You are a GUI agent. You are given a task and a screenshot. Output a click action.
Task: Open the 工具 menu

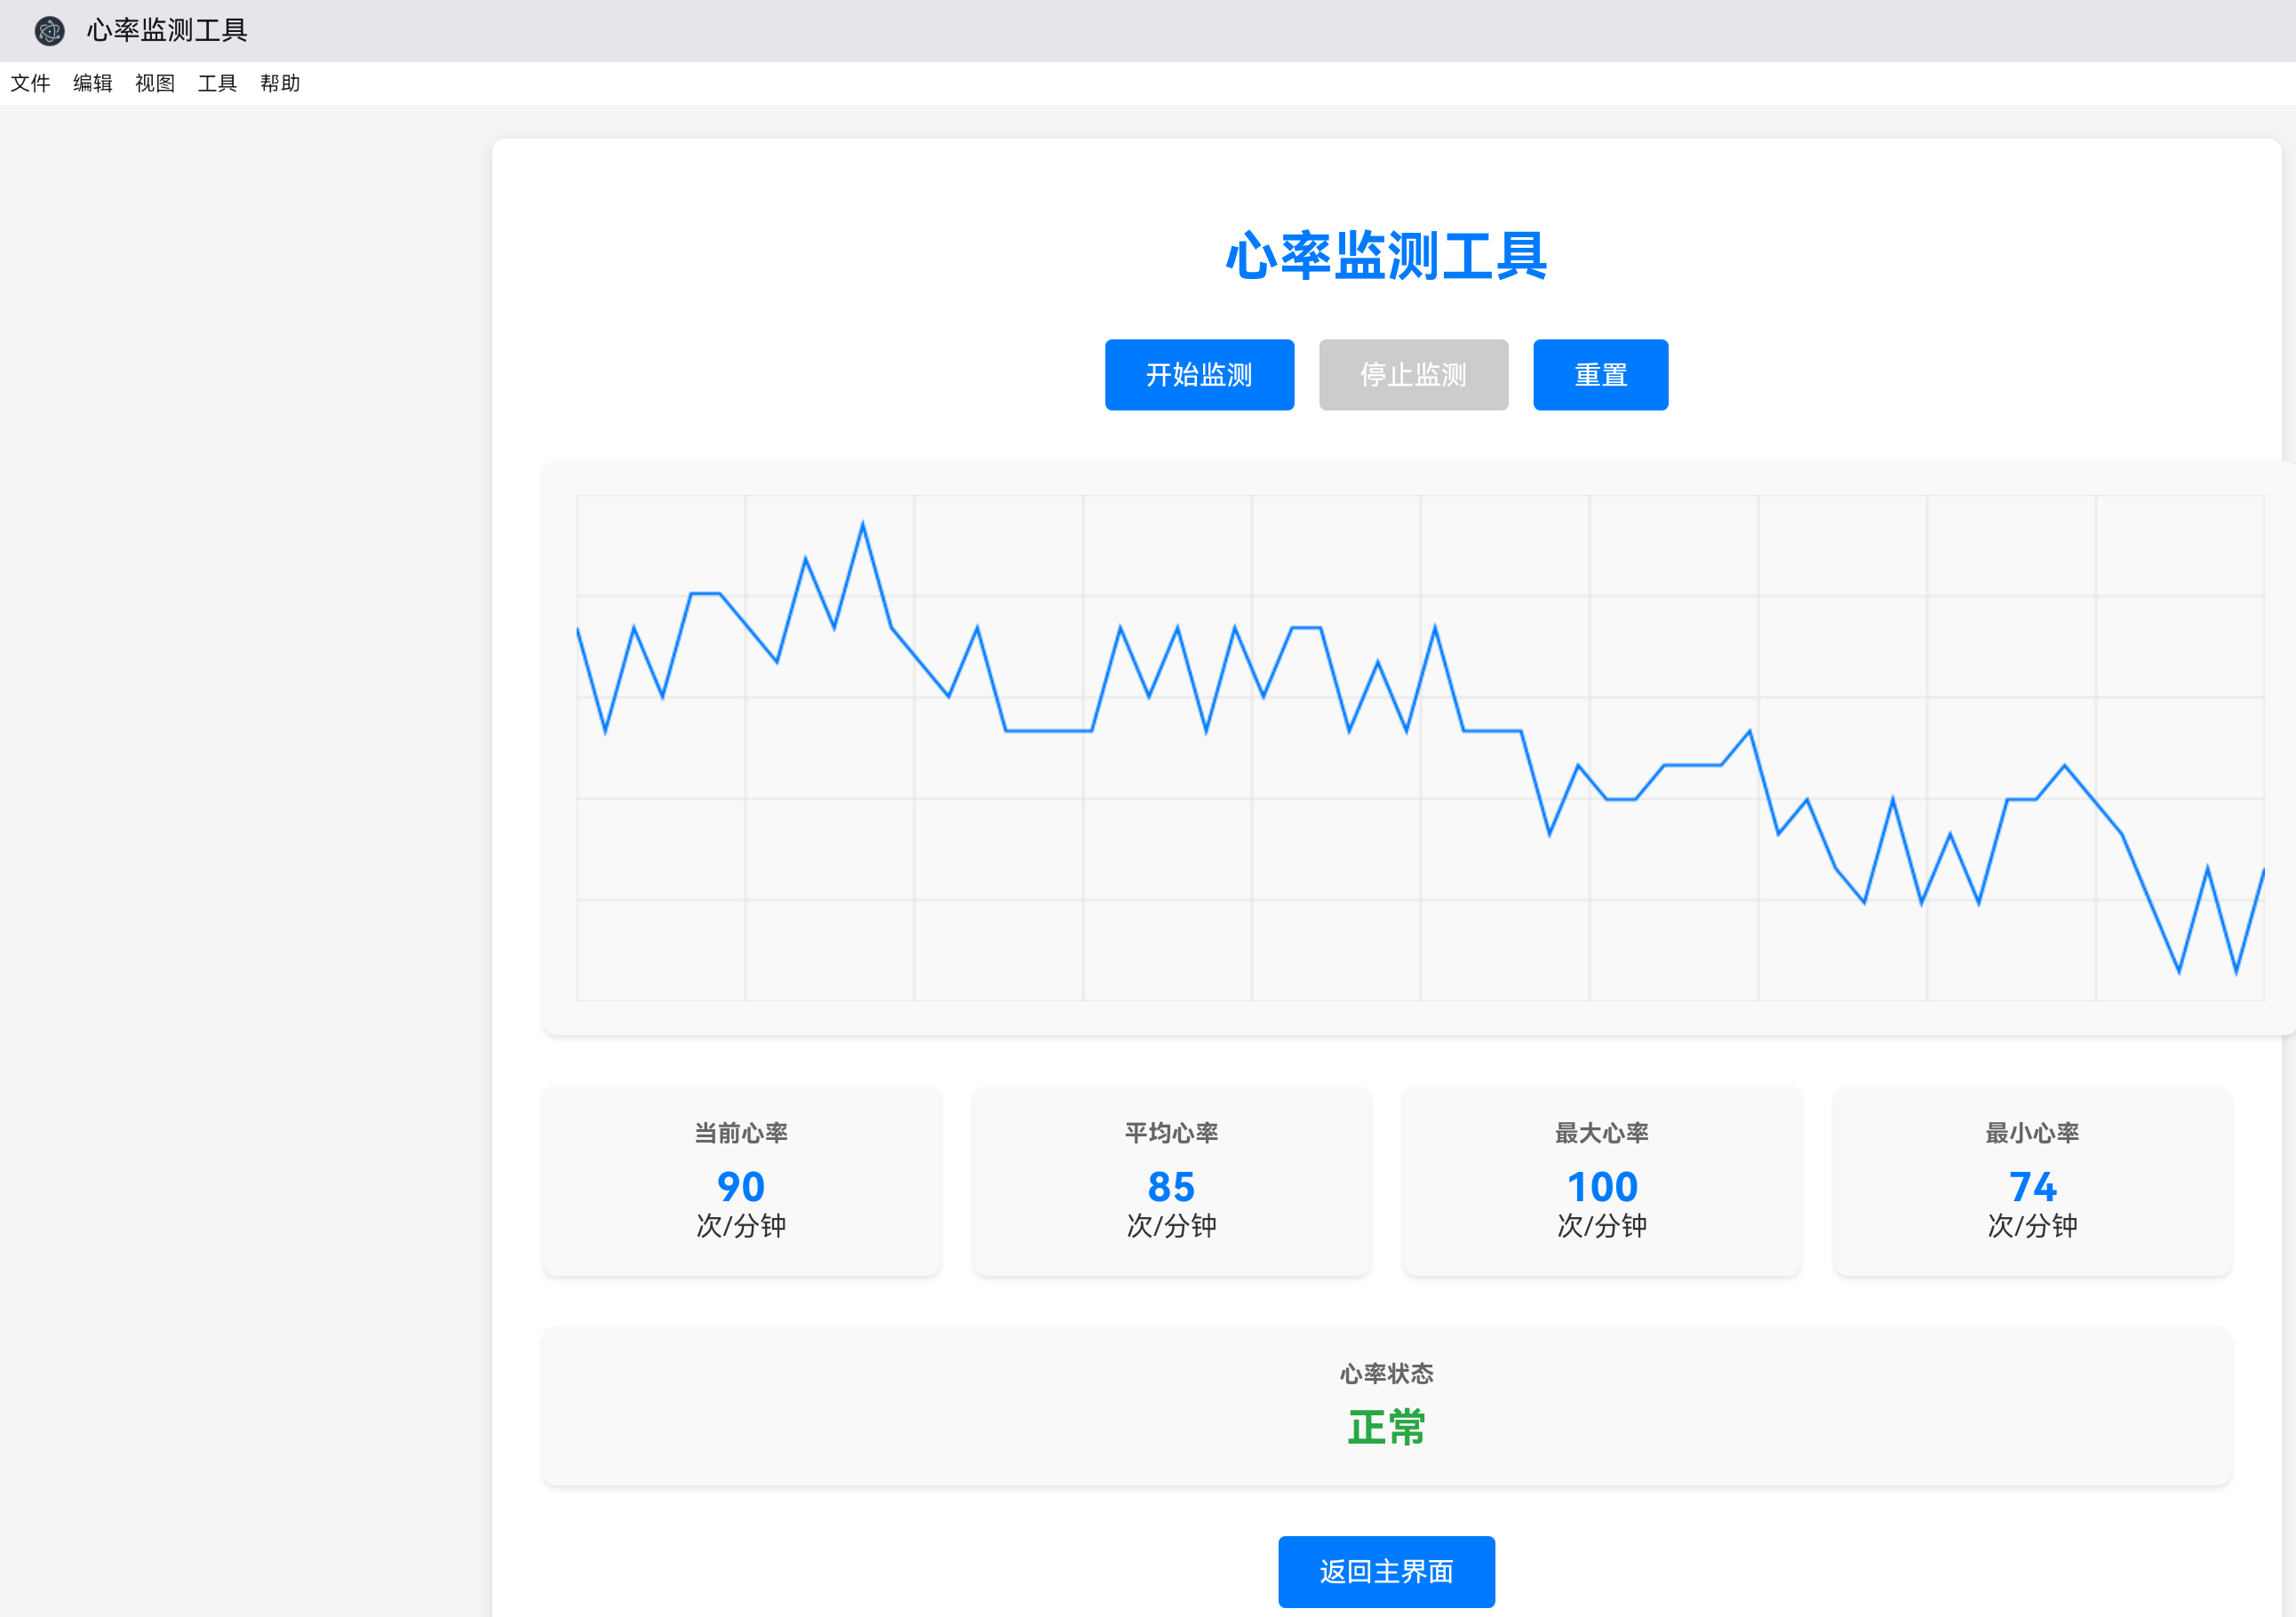[217, 84]
